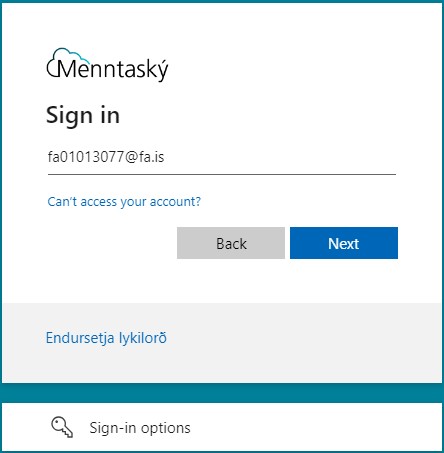Viewport: 444px width, 453px height.
Task: Open the "Can't access your account?" link
Action: [x=124, y=202]
